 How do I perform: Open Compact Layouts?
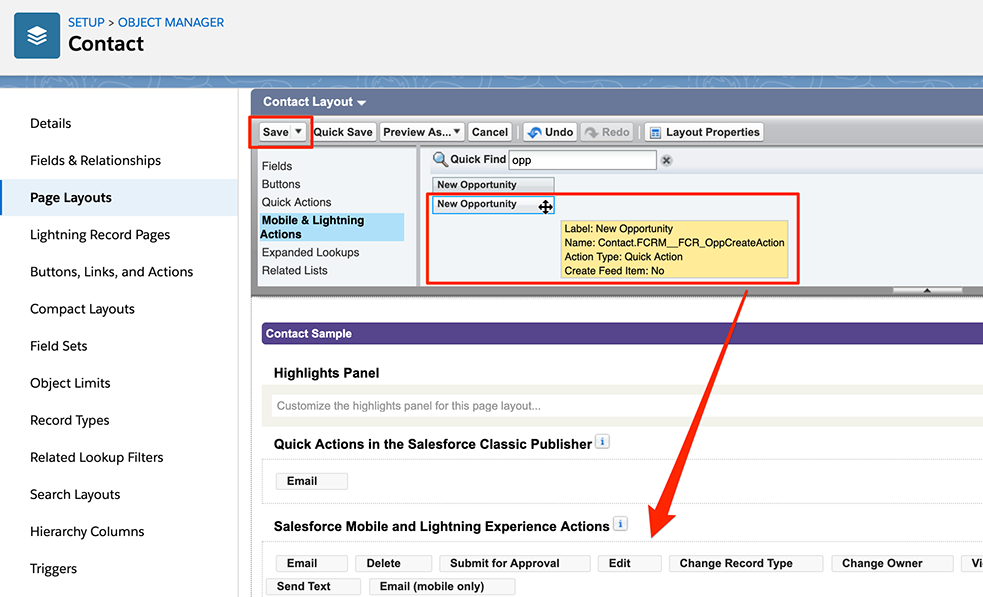point(82,309)
